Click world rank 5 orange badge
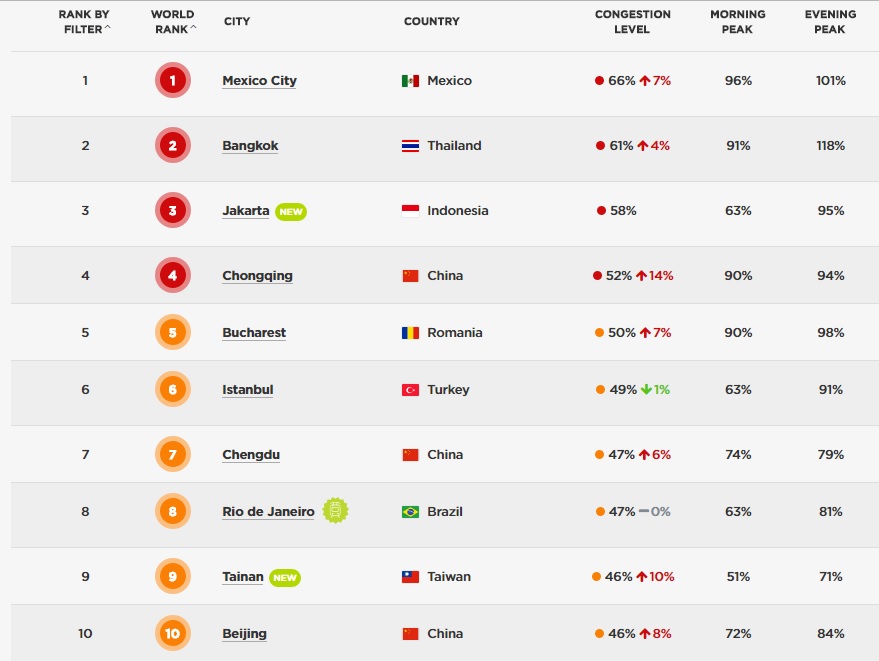 pos(172,333)
